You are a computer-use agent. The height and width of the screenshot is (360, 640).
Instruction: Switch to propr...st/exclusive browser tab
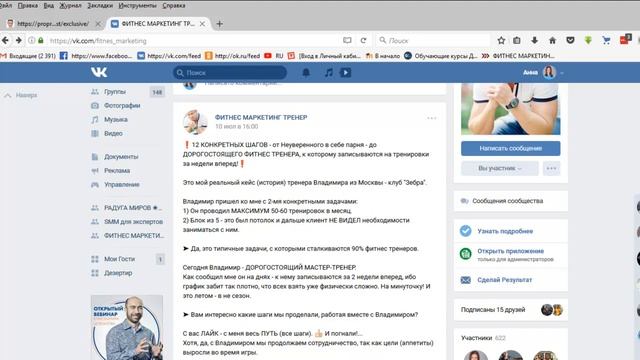click(x=53, y=24)
